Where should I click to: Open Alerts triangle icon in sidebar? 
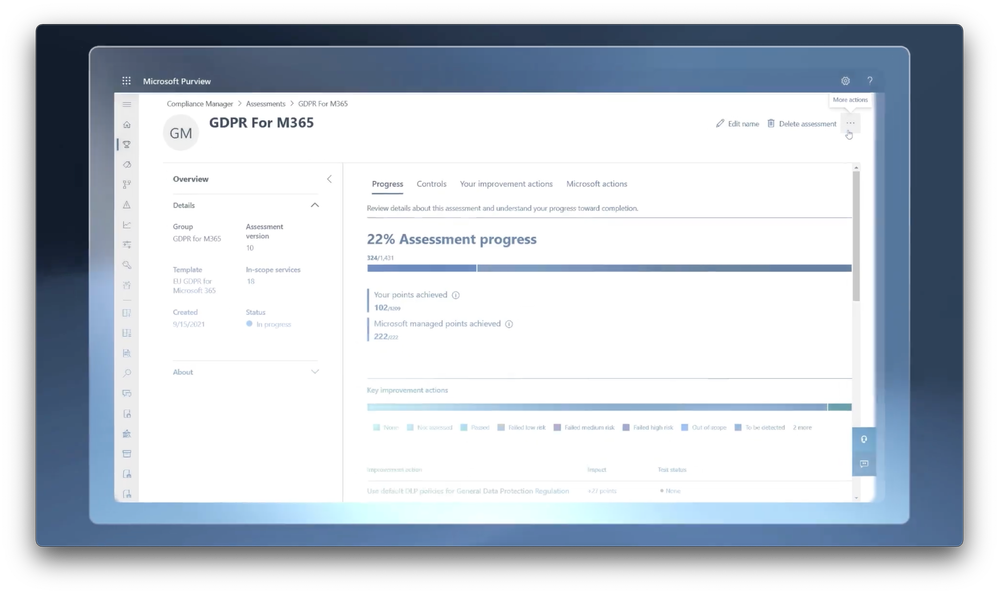(x=127, y=205)
